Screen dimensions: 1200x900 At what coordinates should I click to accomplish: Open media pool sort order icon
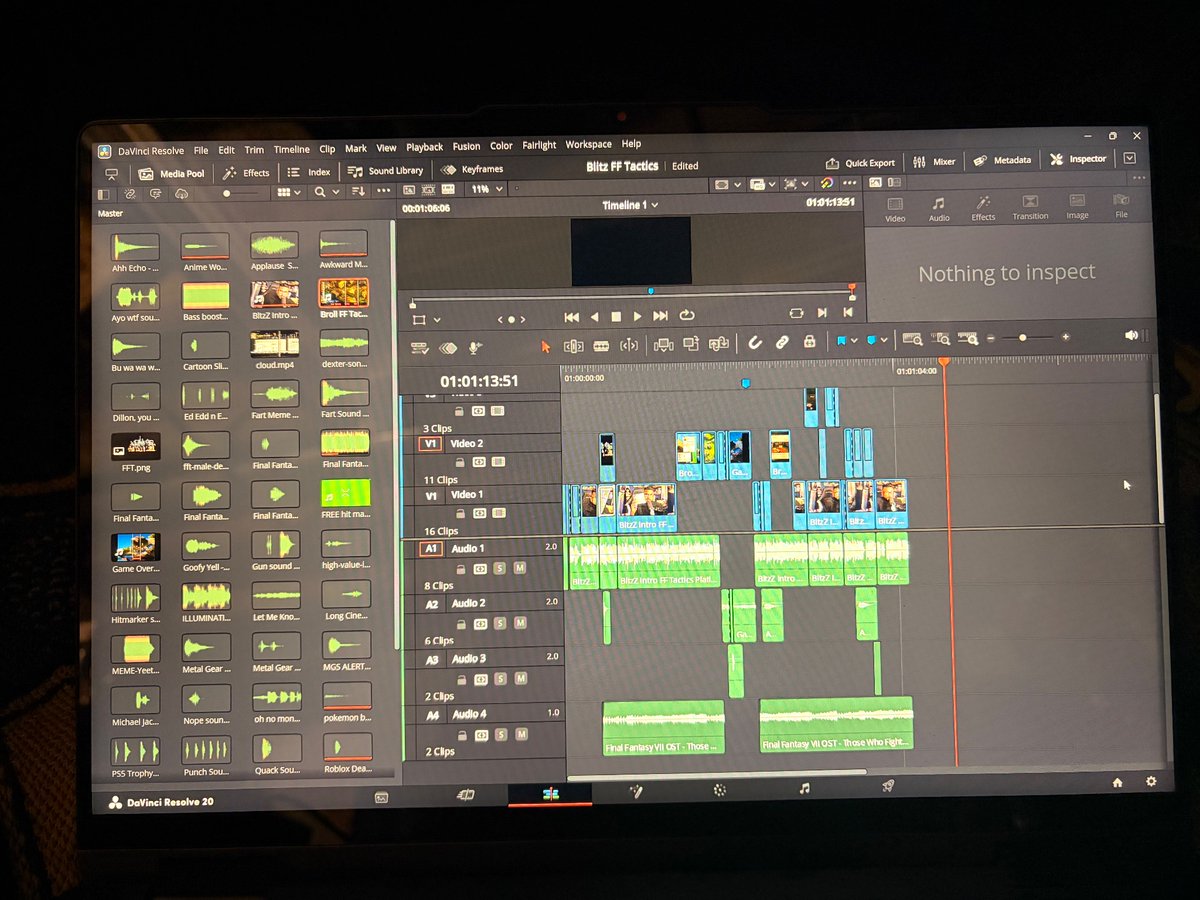tap(359, 191)
